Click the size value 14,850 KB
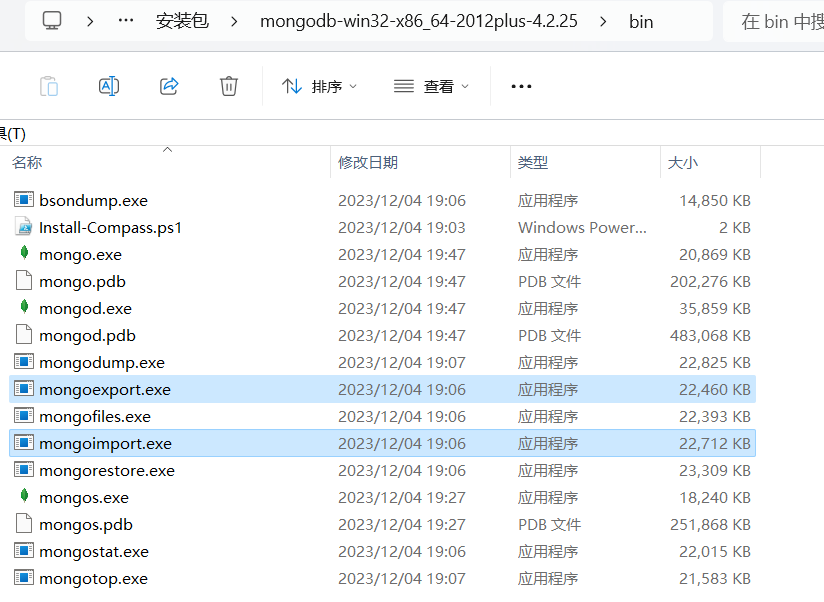Viewport: 824px width, 602px height. coord(715,201)
